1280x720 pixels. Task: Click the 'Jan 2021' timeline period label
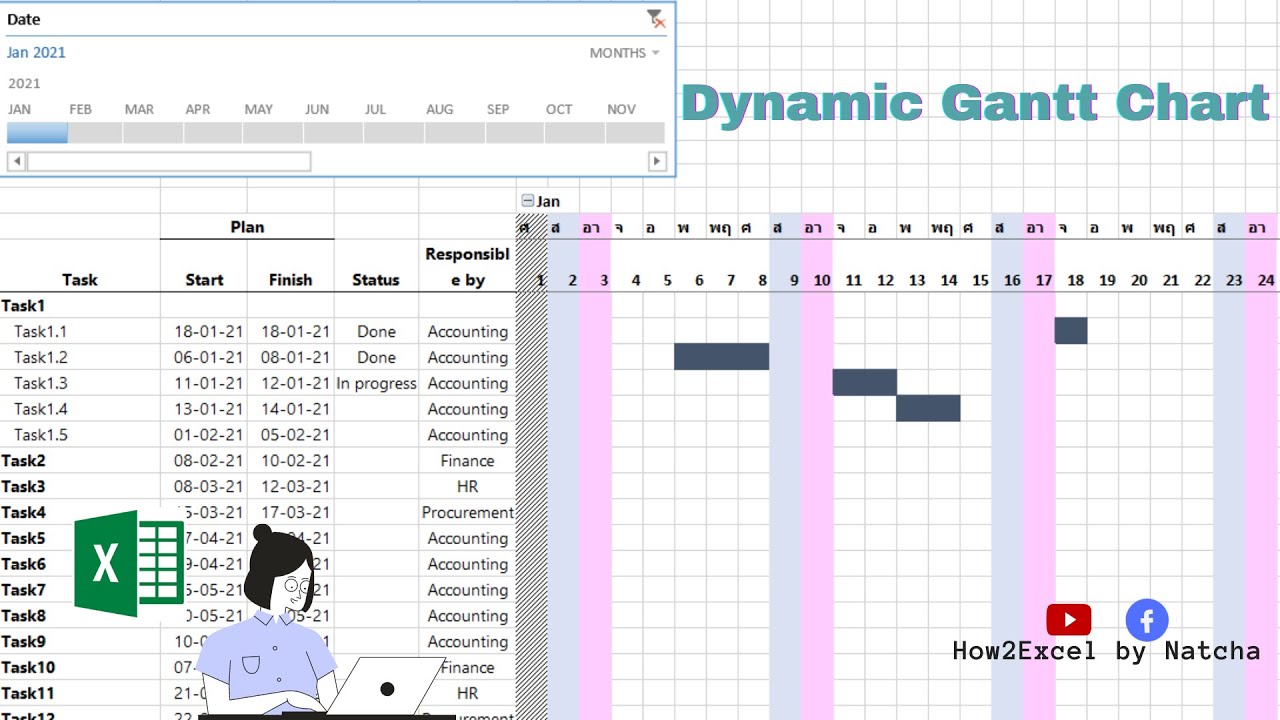click(36, 52)
